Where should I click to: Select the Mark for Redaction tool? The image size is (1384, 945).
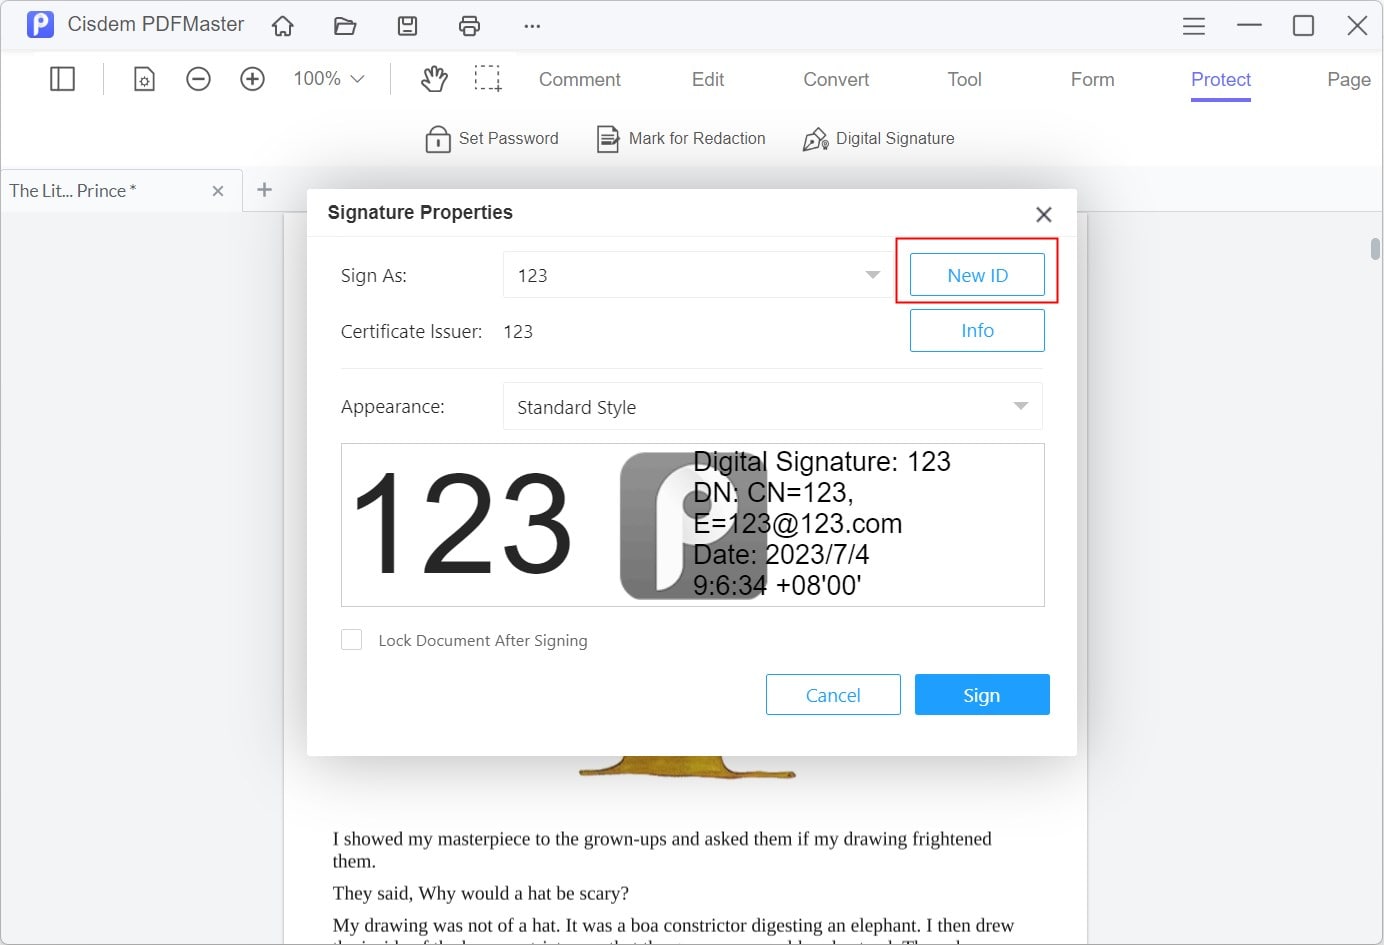click(x=680, y=138)
